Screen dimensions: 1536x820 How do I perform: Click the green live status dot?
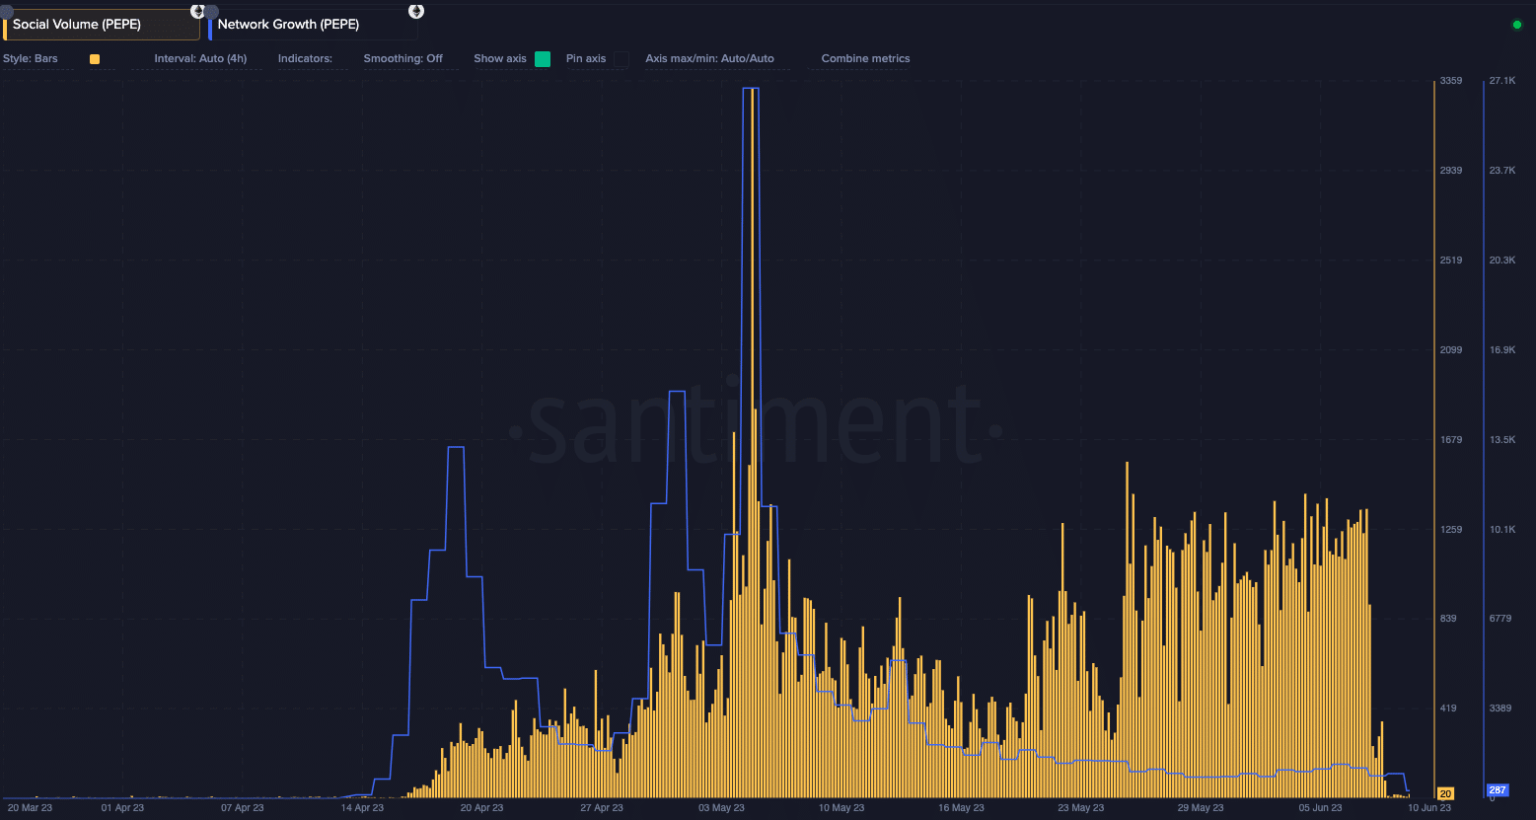click(1516, 25)
